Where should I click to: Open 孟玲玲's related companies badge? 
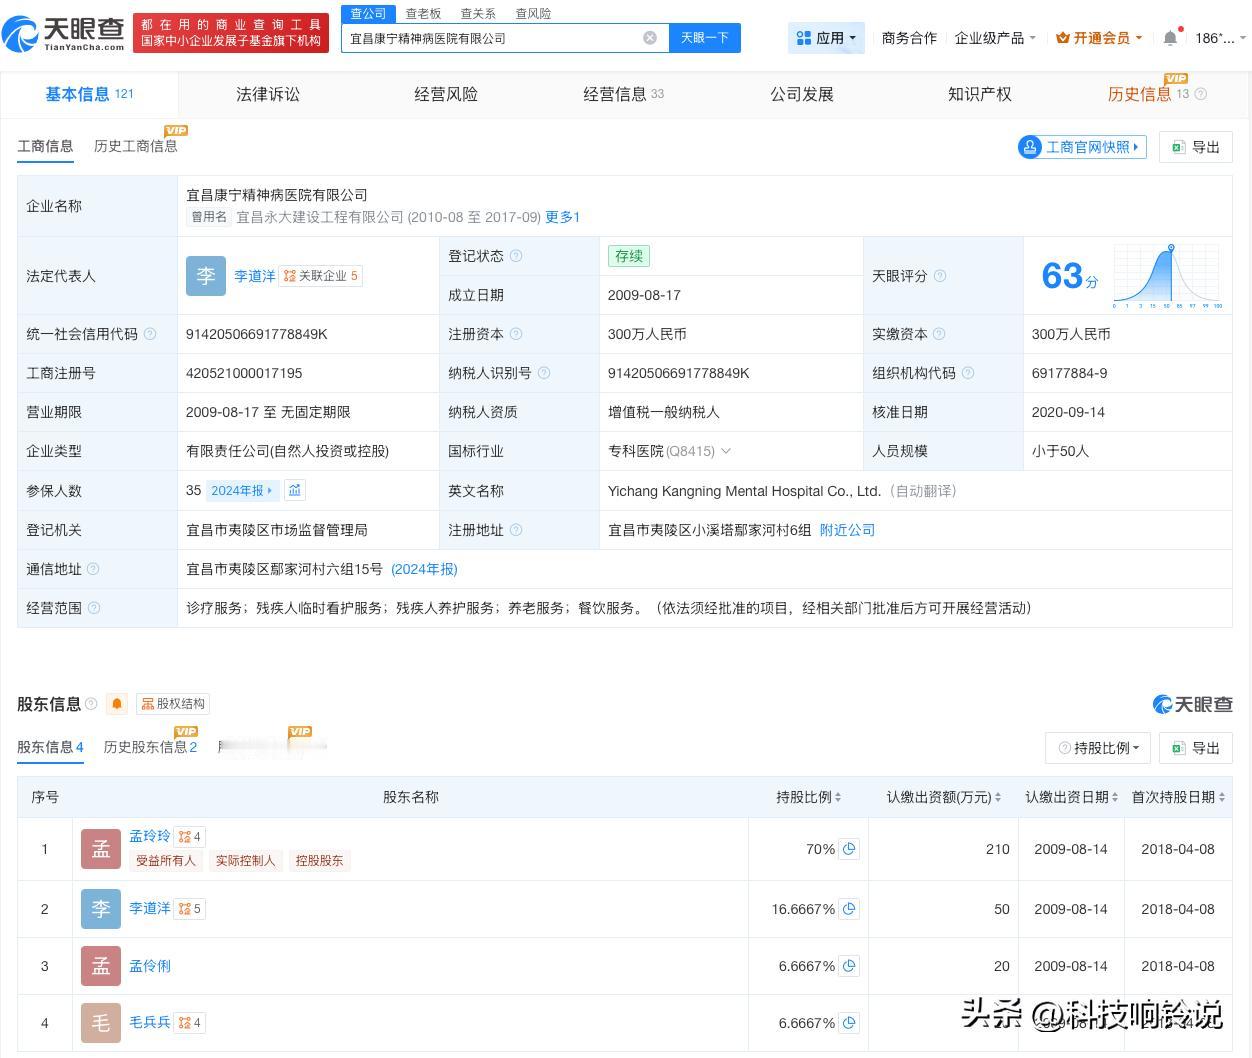190,837
